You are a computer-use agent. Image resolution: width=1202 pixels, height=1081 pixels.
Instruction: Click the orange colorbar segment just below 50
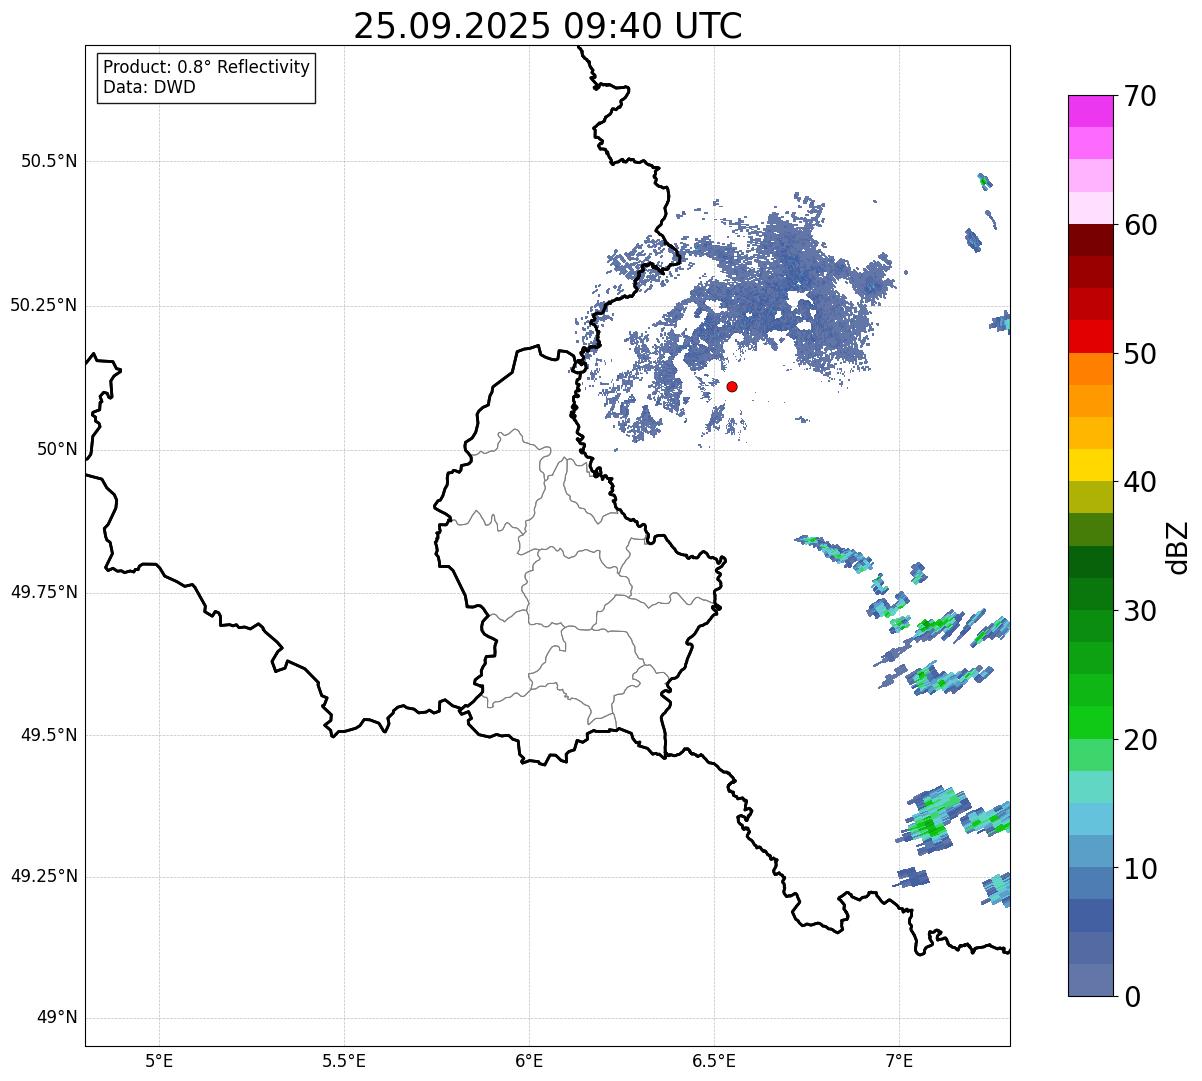1090,369
